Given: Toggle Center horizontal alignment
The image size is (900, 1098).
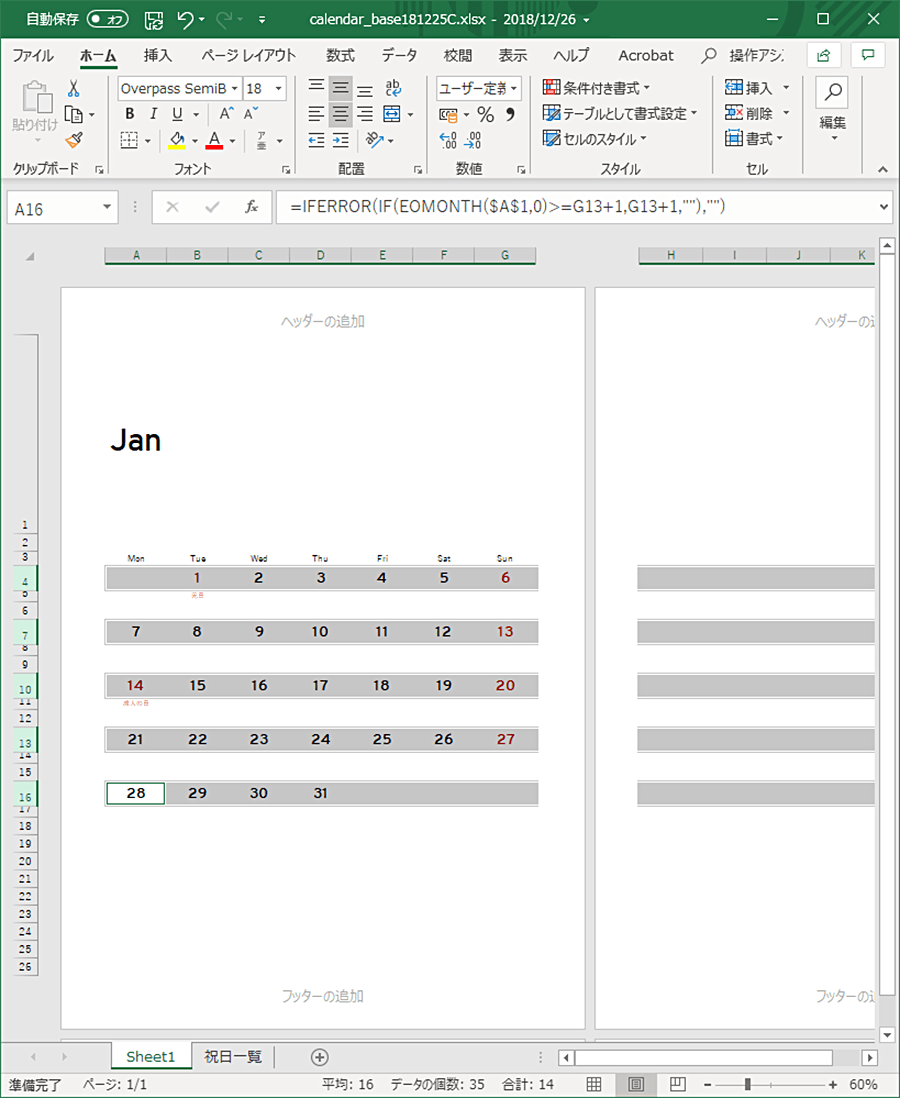Looking at the screenshot, I should [341, 113].
